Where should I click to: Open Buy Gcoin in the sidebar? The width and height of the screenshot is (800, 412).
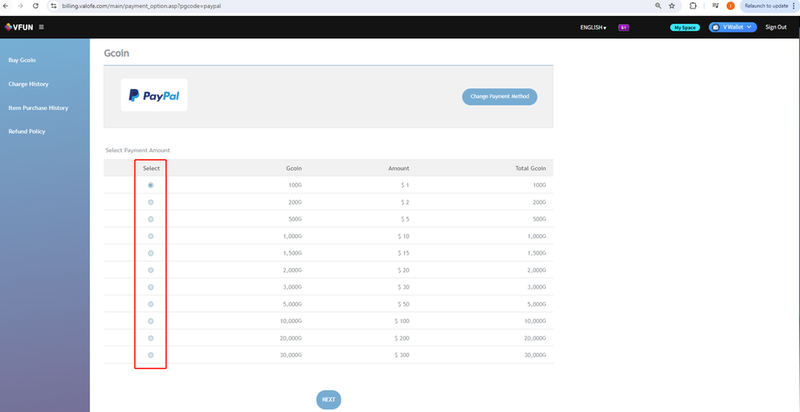pos(22,60)
